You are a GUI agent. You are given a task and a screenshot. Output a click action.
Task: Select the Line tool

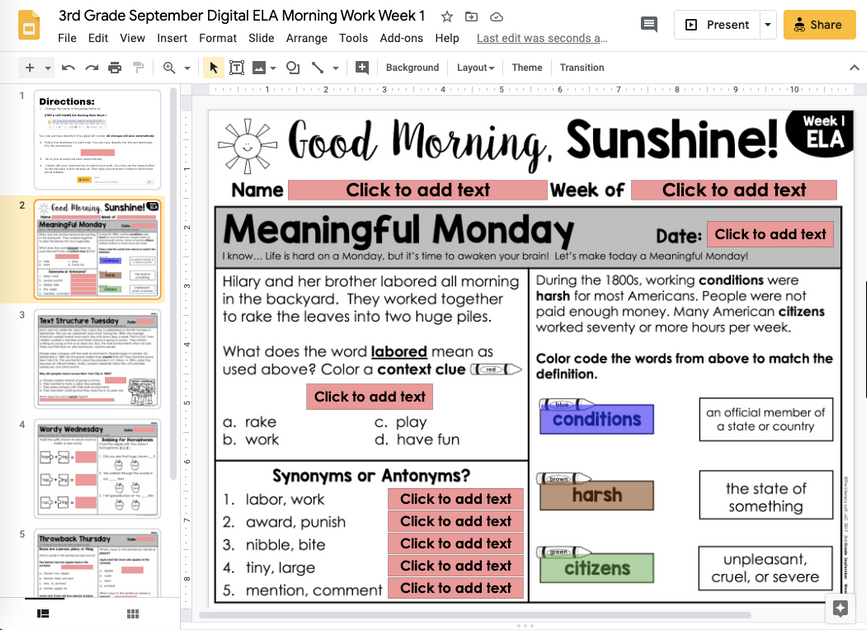point(315,68)
